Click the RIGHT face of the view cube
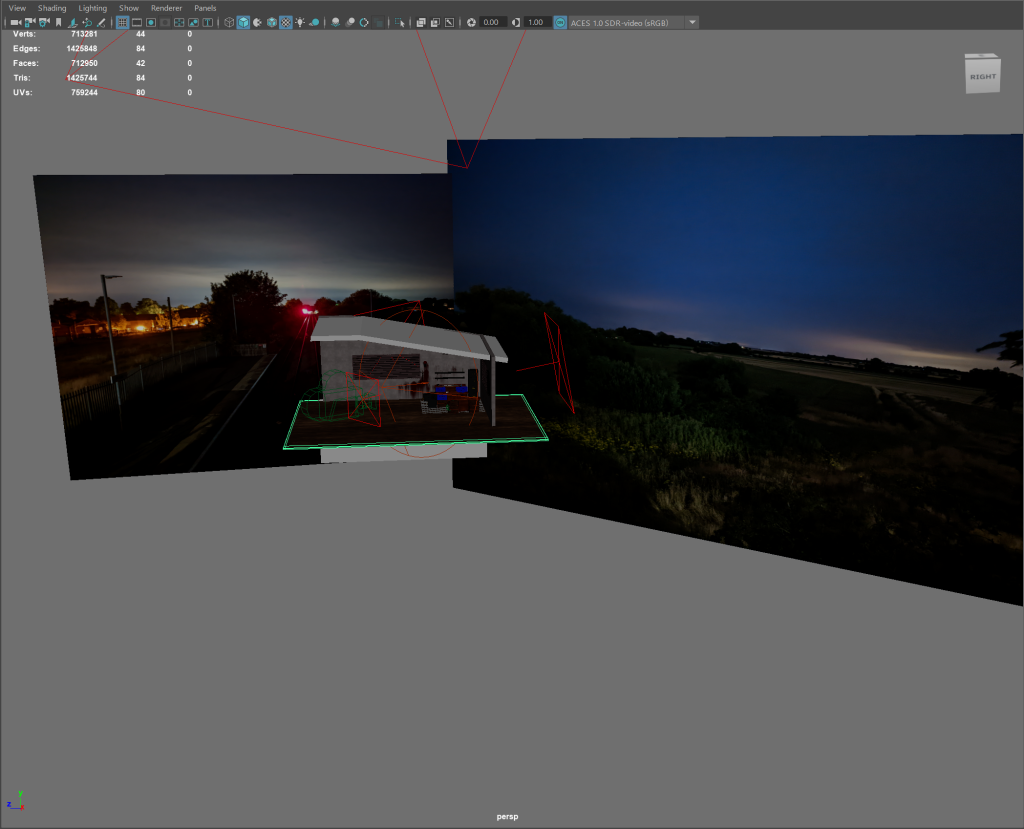The width and height of the screenshot is (1024, 829). [x=982, y=76]
